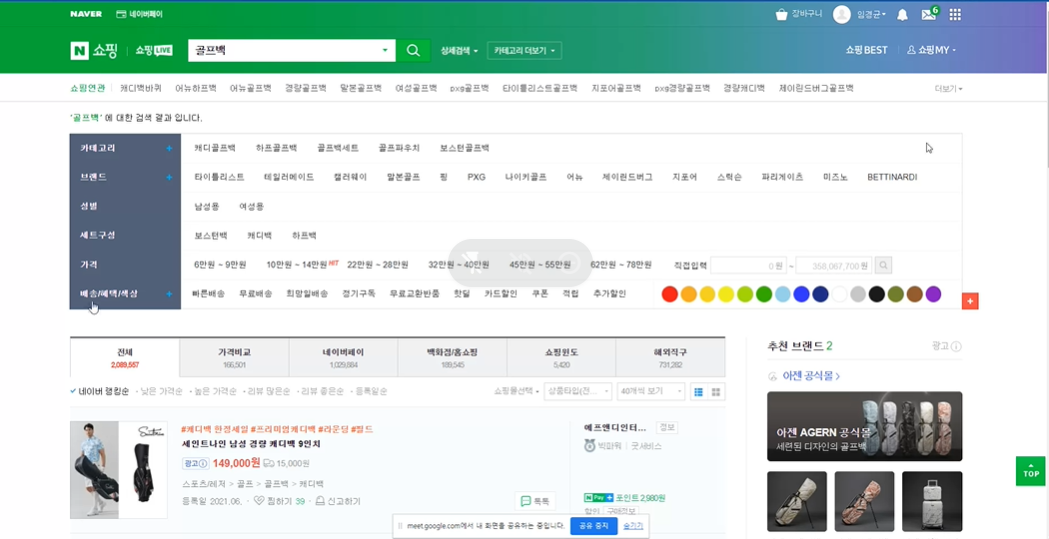The width and height of the screenshot is (1049, 539).
Task: Select the navy color swatch
Action: pyautogui.click(x=820, y=294)
